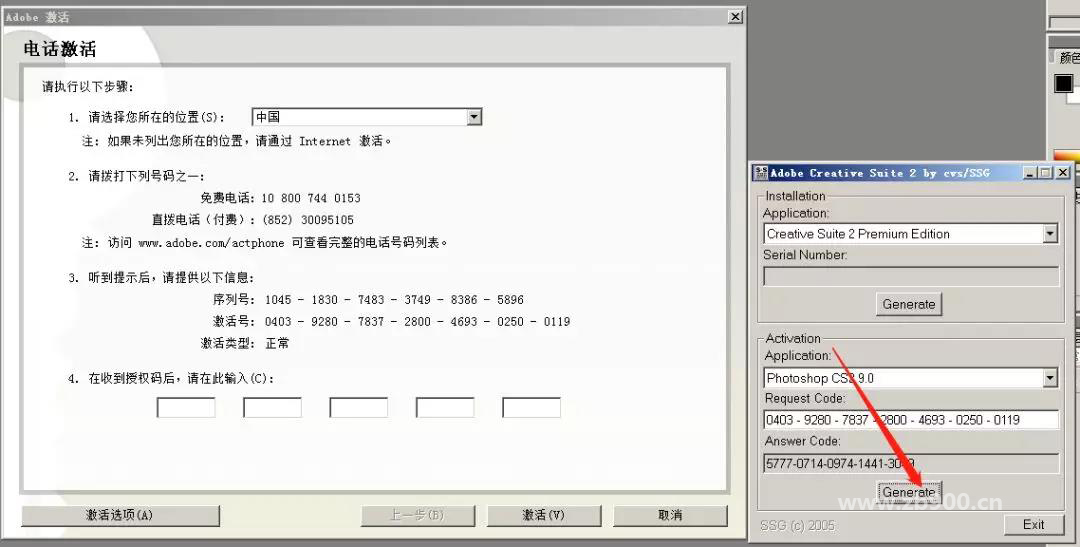The width and height of the screenshot is (1080, 547).
Task: Click the disabled 上一步(B) button
Action: coord(418,515)
